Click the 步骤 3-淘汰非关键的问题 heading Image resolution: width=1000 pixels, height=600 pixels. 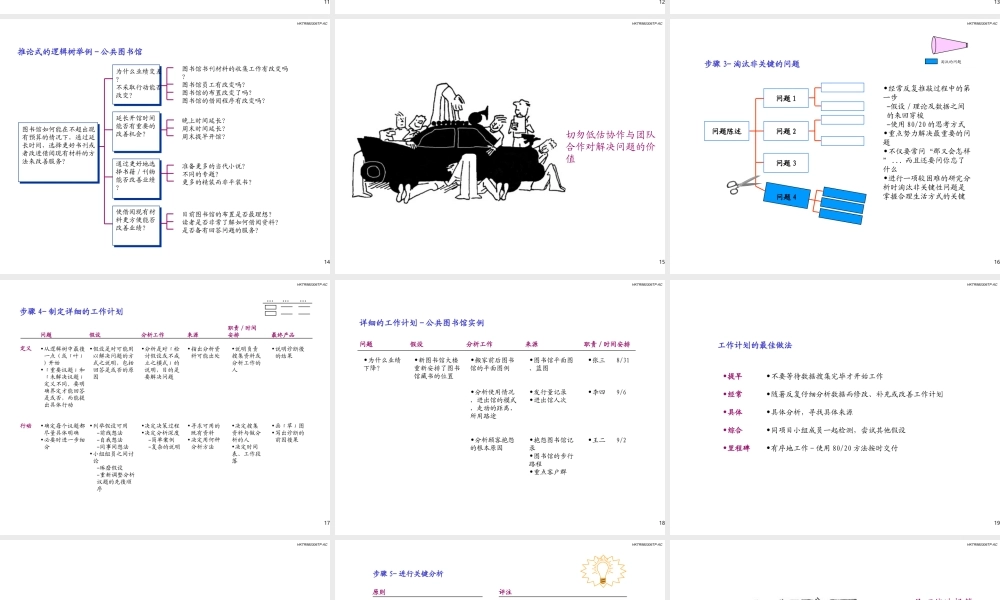pyautogui.click(x=755, y=63)
